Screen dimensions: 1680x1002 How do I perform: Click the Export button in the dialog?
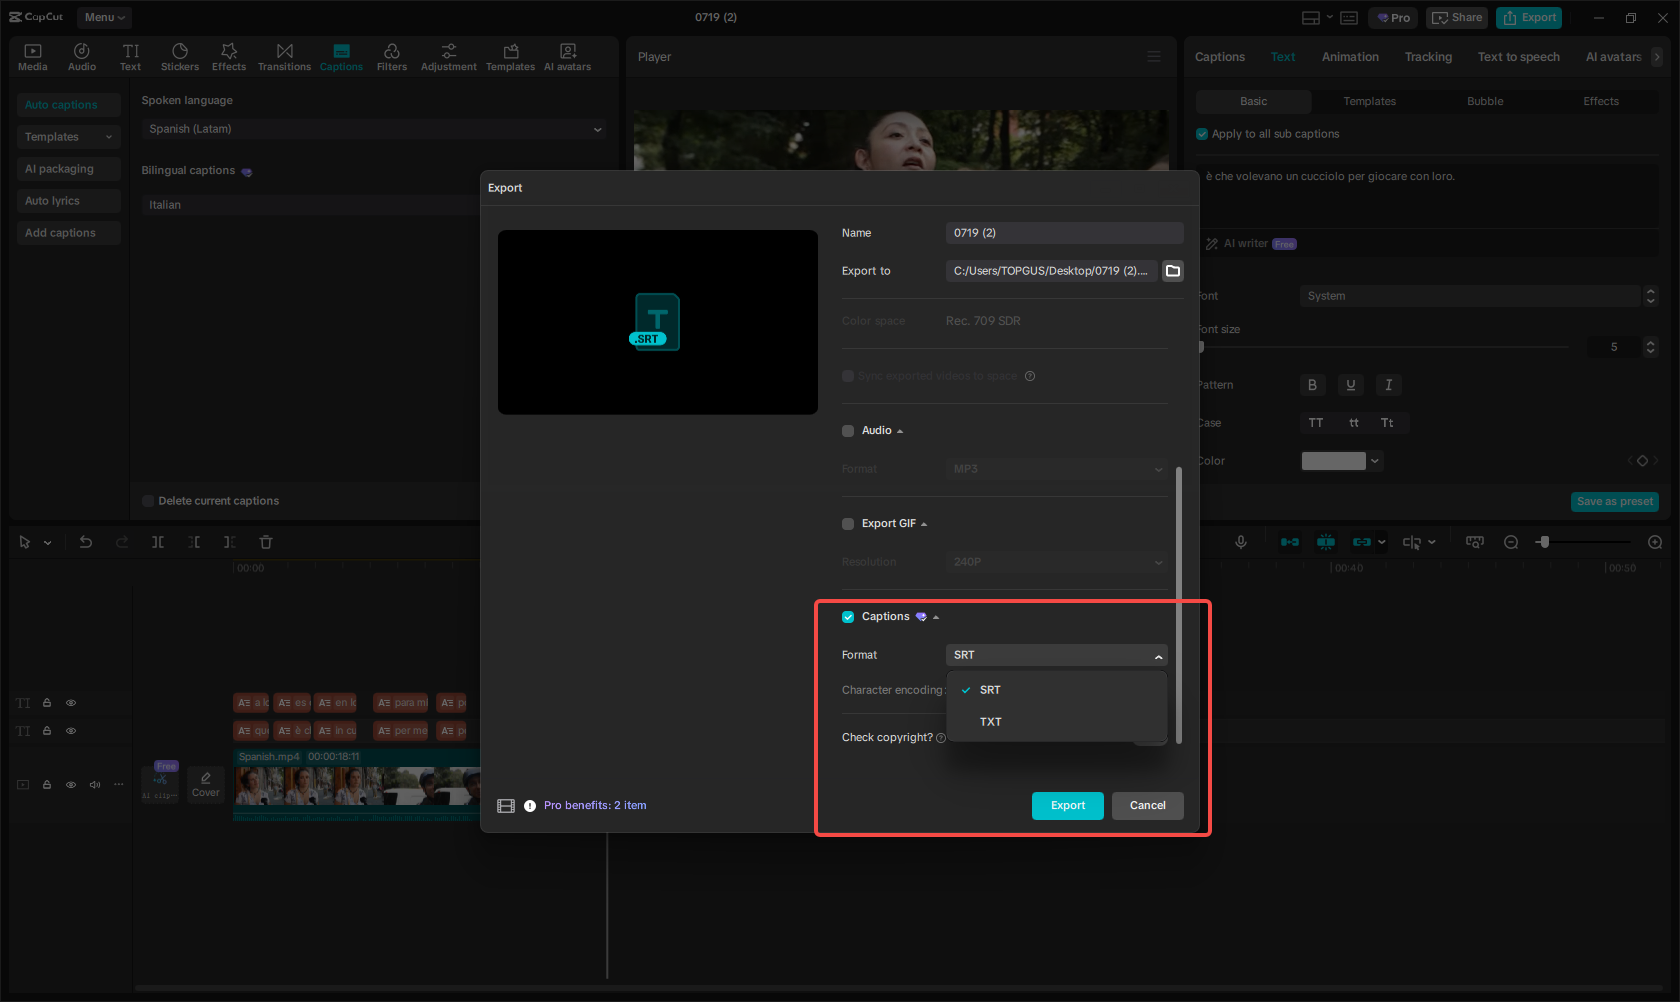[1067, 805]
